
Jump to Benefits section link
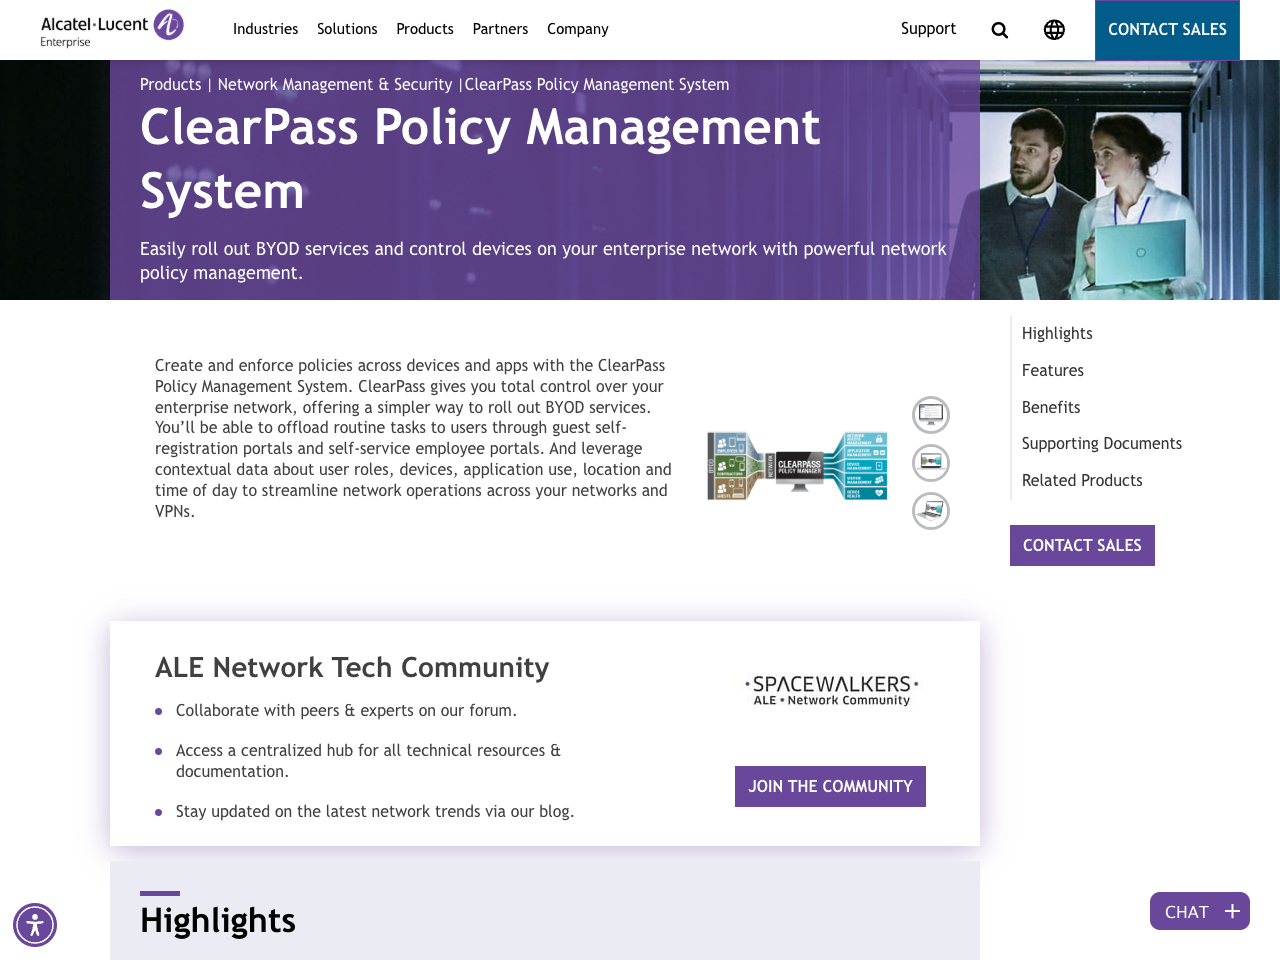coord(1051,407)
